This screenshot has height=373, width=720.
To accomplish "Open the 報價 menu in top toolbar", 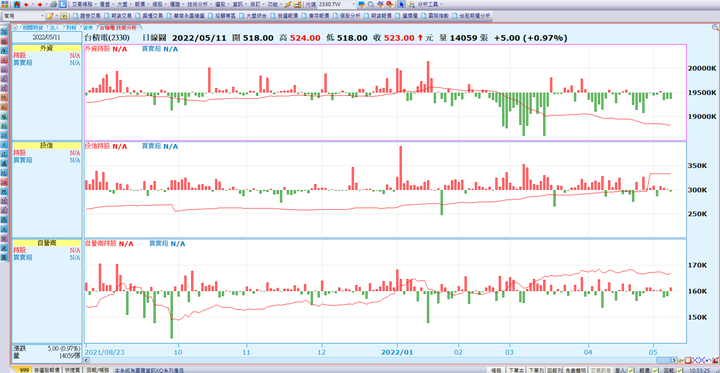I will coord(141,5).
